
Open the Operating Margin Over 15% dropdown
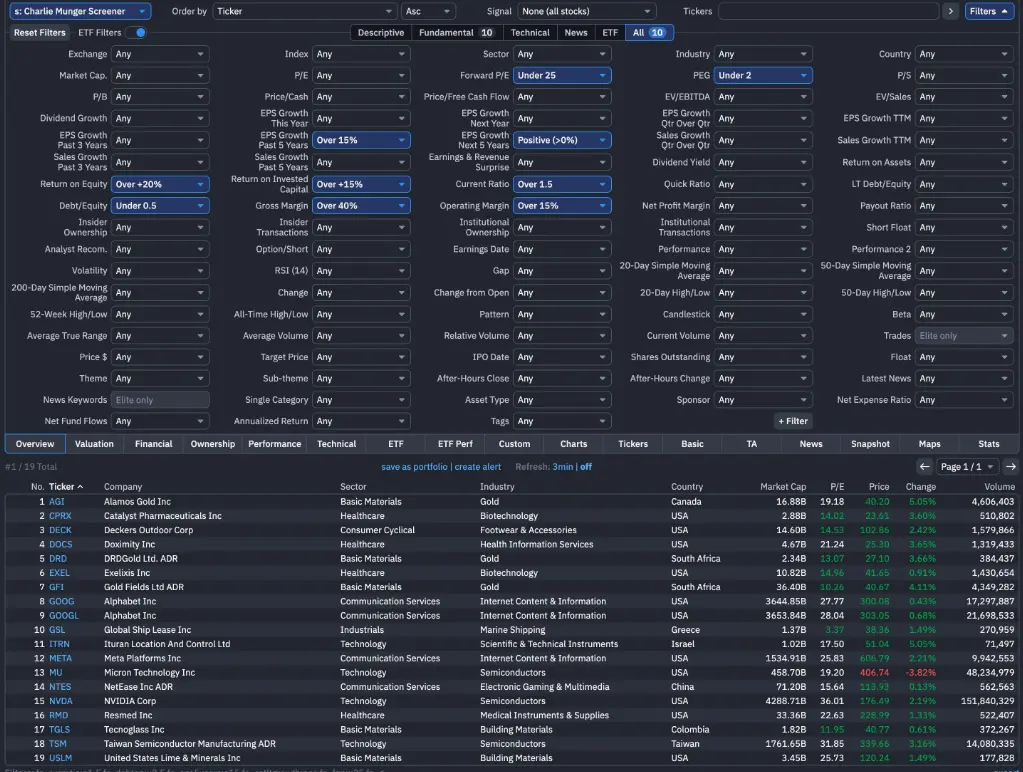[562, 206]
